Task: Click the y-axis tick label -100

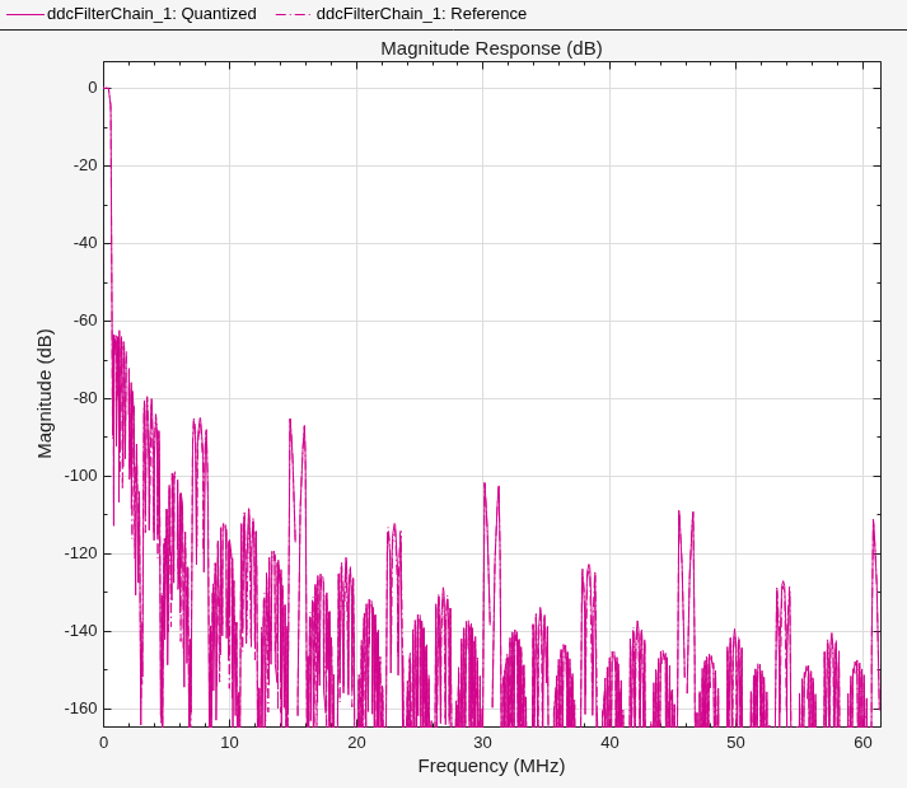Action: [x=80, y=476]
